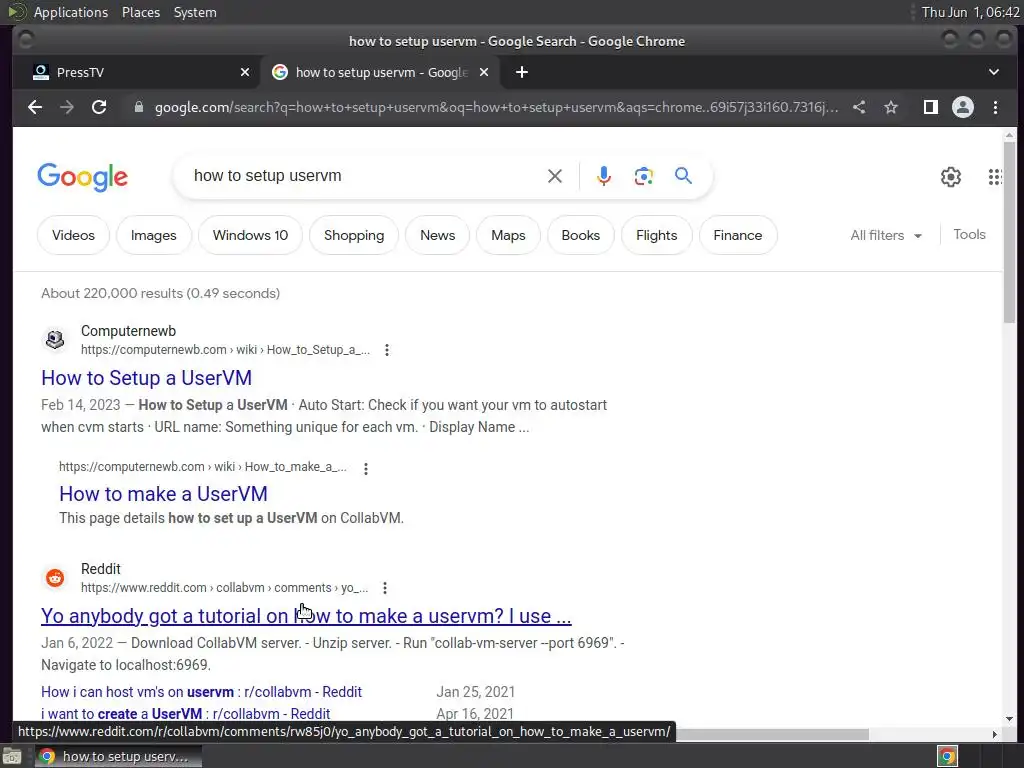The image size is (1024, 768).
Task: Open more options for Reddit result
Action: [x=385, y=588]
